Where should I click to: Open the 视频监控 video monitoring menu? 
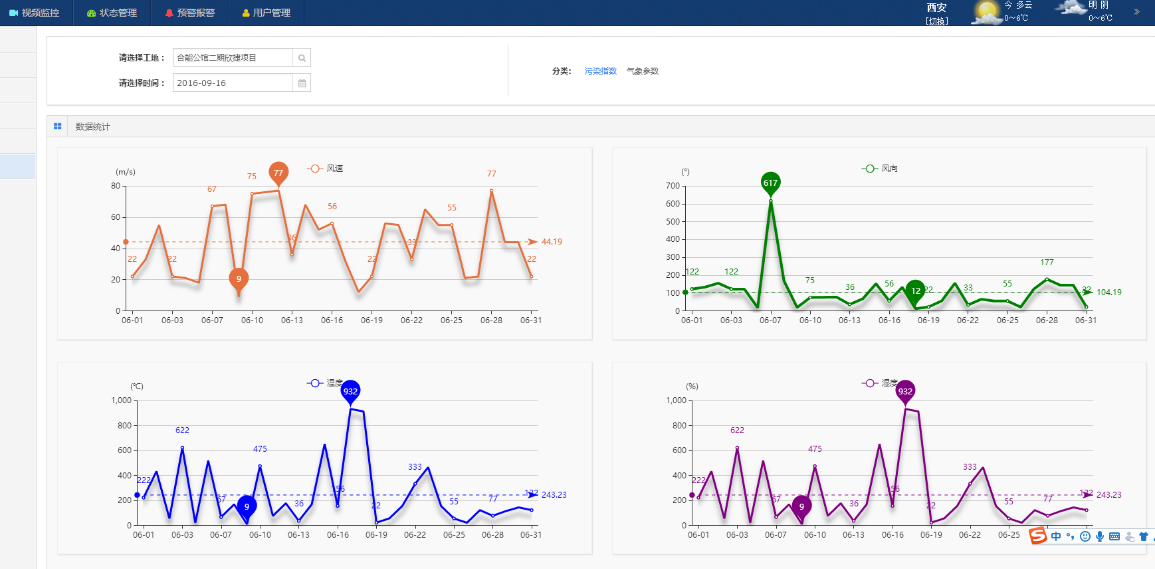point(40,13)
